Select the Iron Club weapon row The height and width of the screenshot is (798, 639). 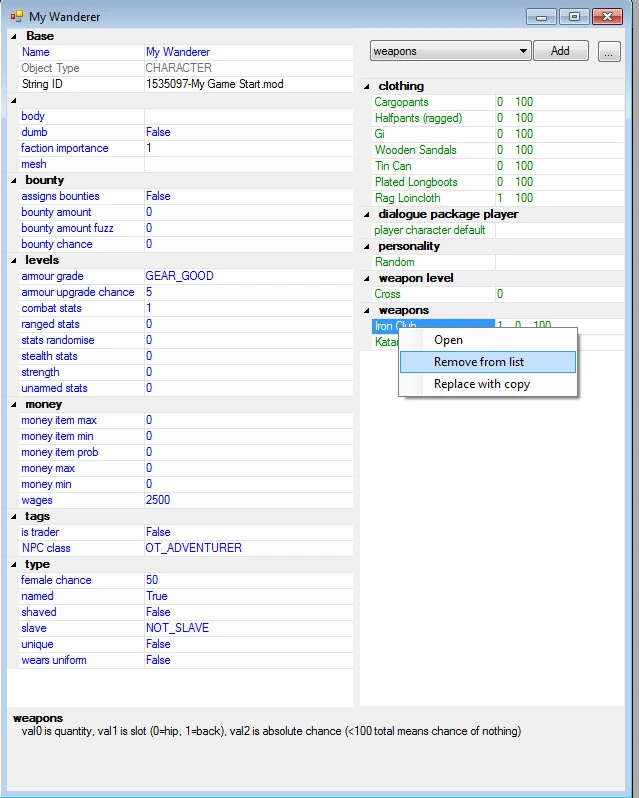coord(433,324)
